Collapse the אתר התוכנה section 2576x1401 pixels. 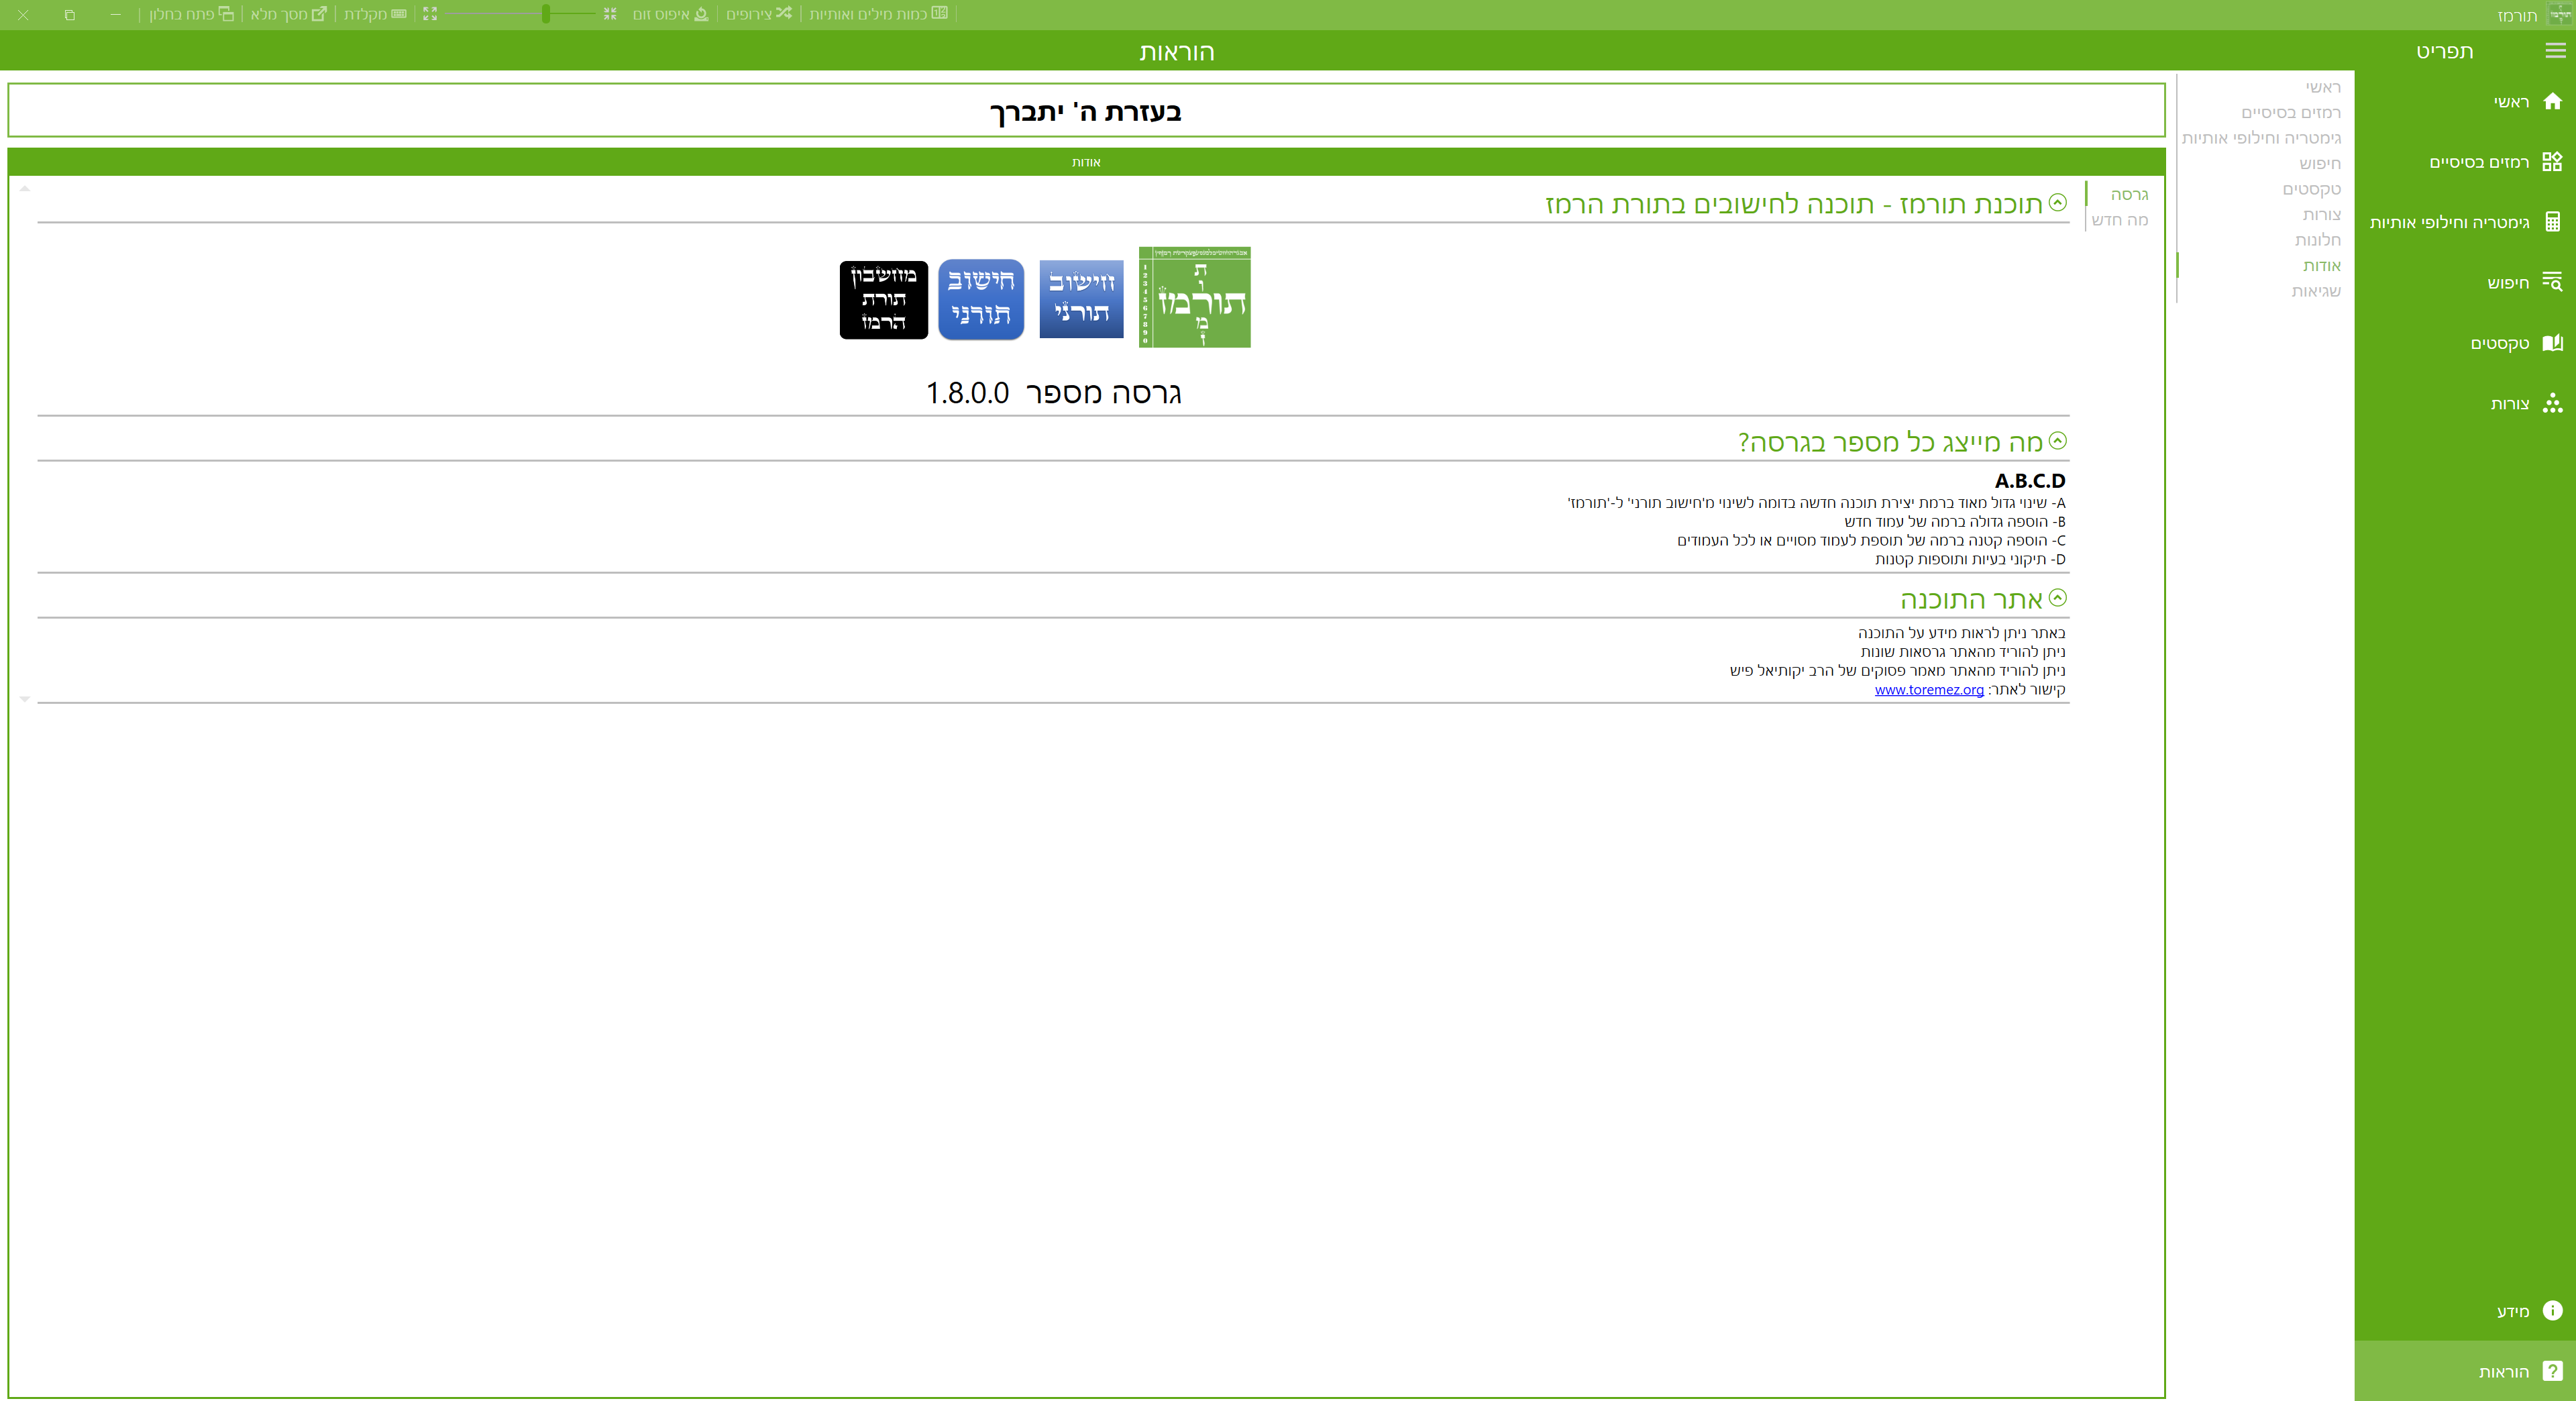pyautogui.click(x=2057, y=598)
